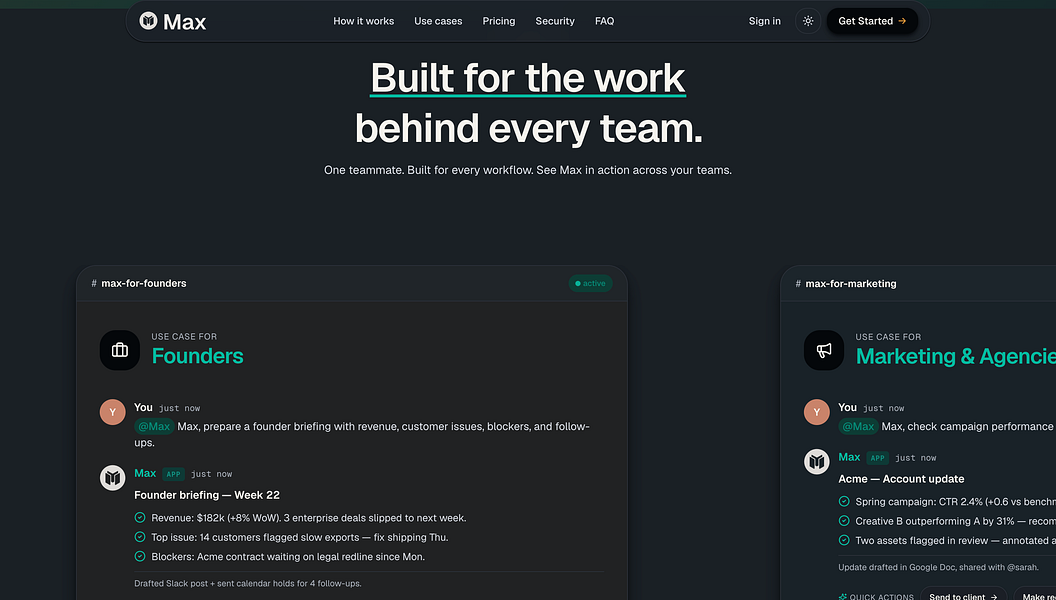Viewport: 1056px width, 600px height.
Task: Click the 'Y' user avatar in marketing card
Action: [817, 412]
